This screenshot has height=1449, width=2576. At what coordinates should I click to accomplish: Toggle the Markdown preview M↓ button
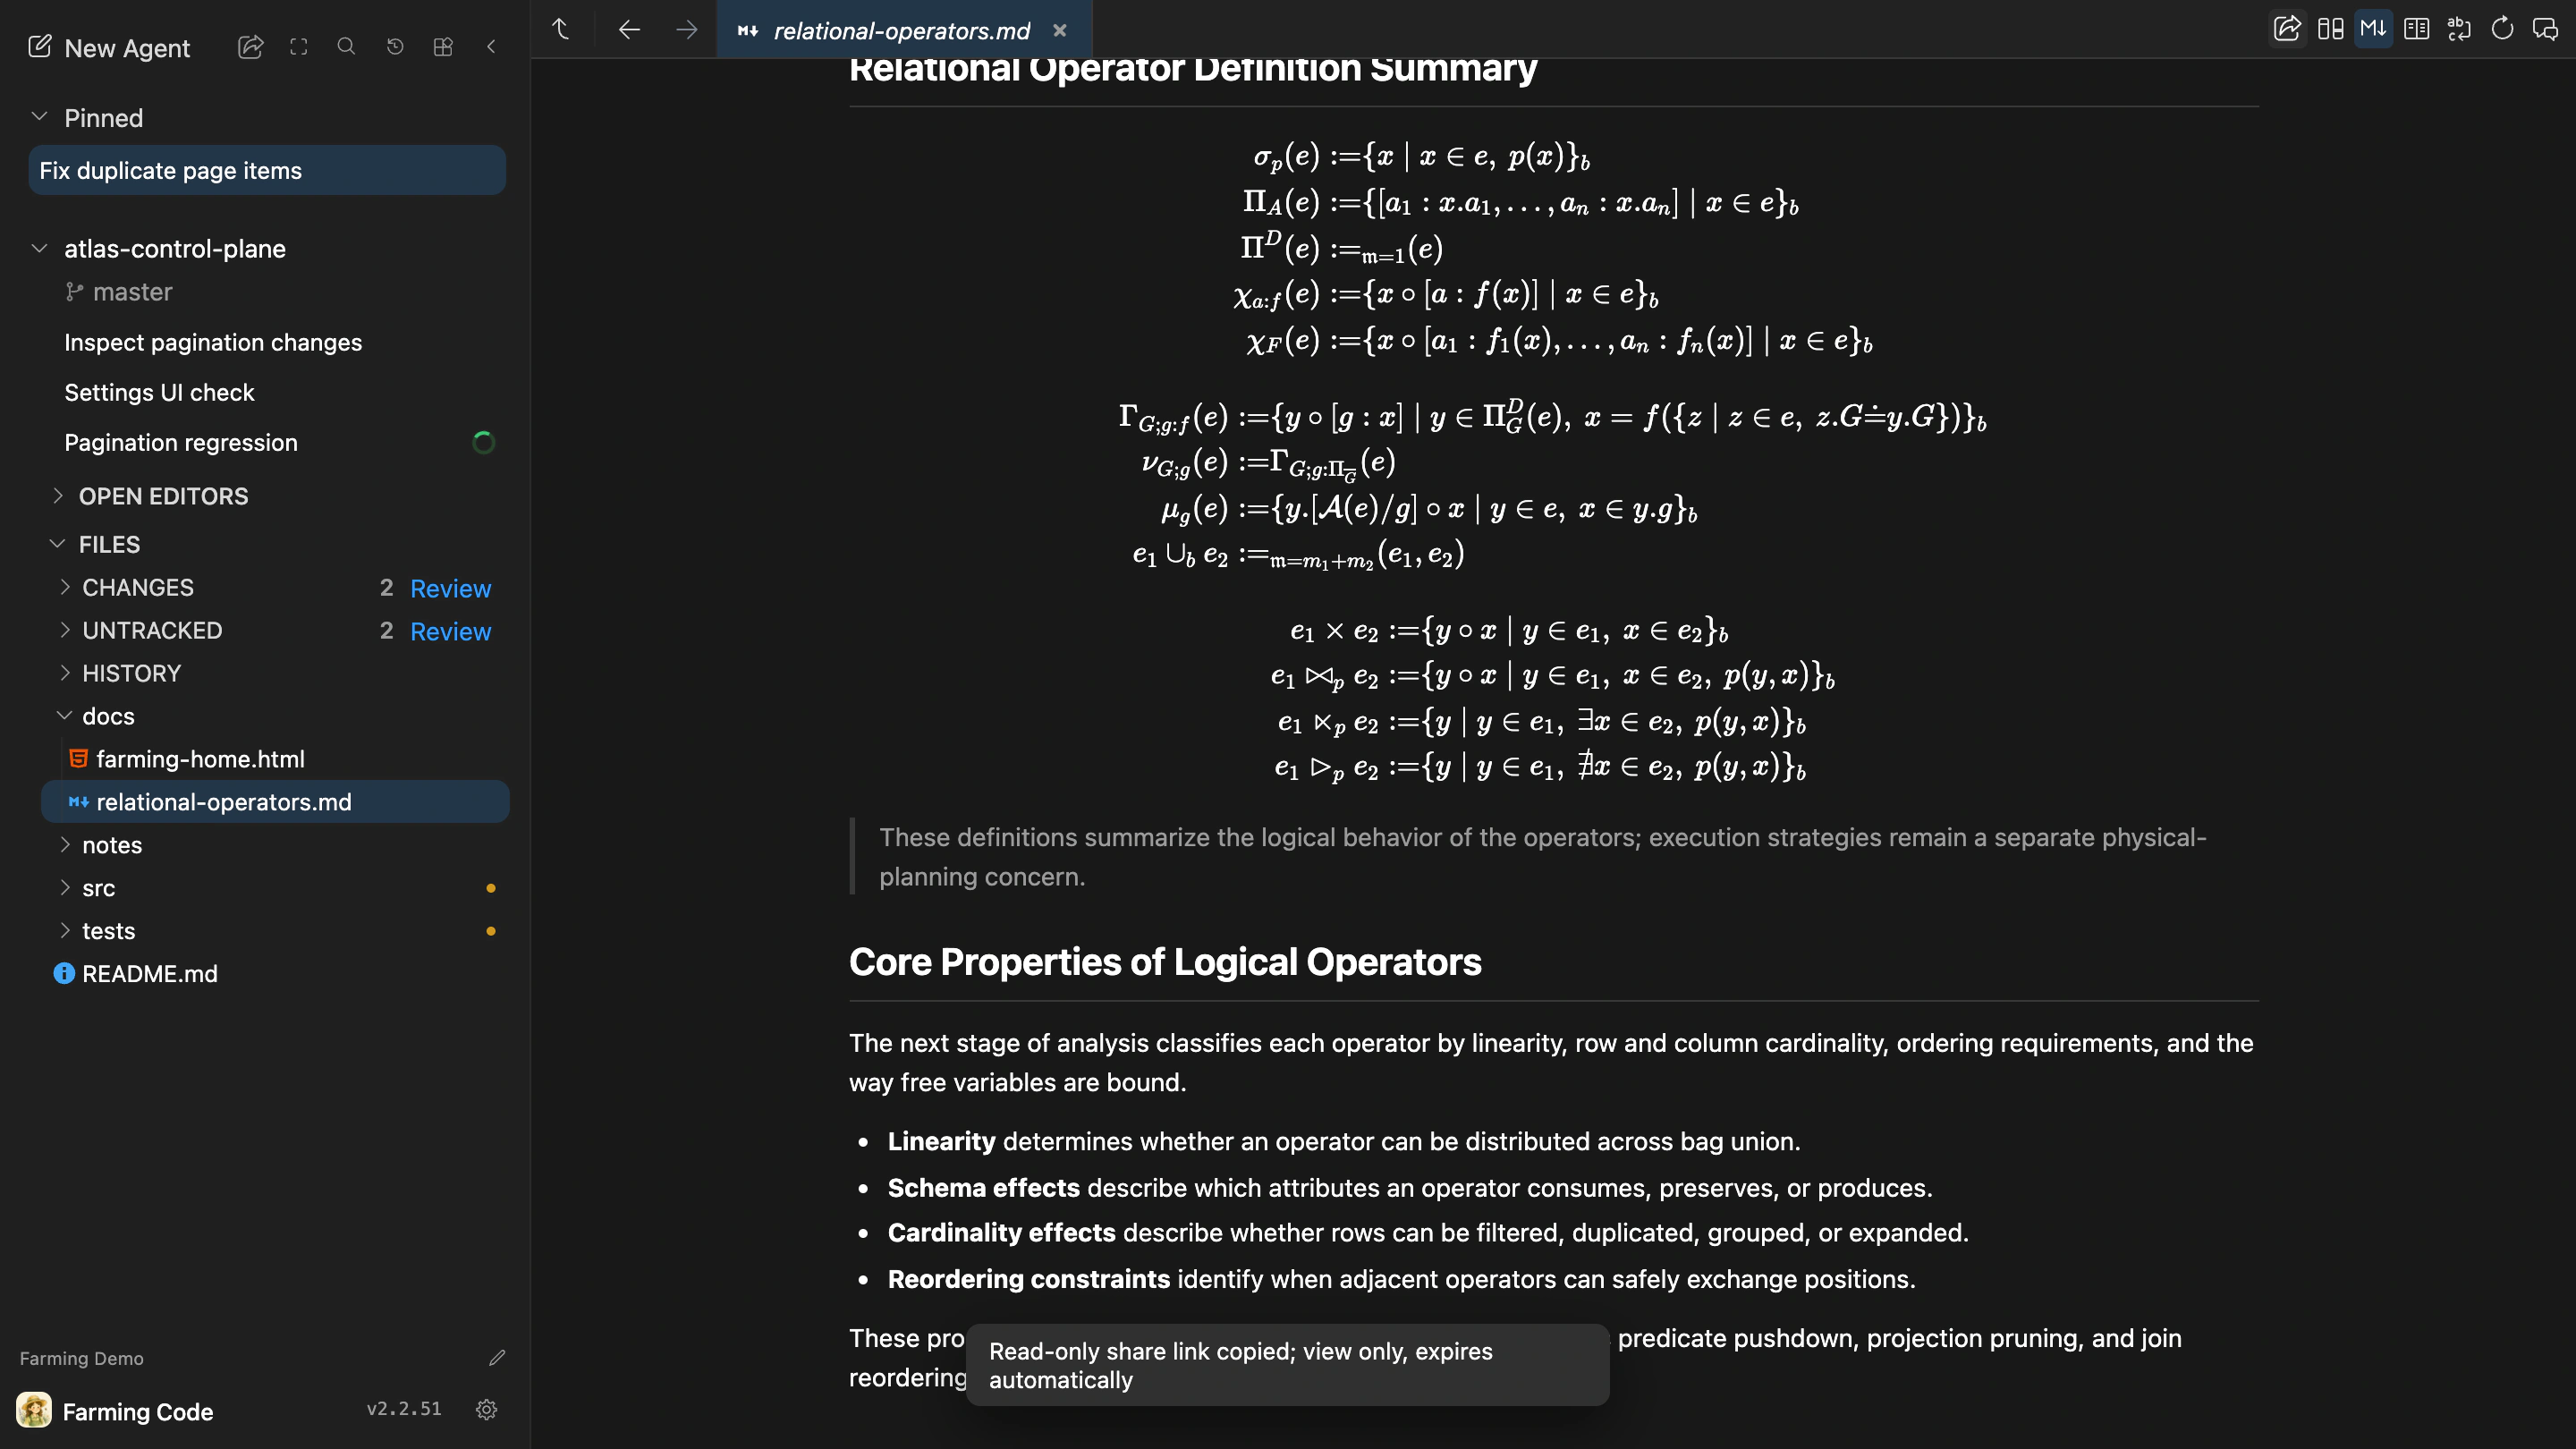(2373, 28)
